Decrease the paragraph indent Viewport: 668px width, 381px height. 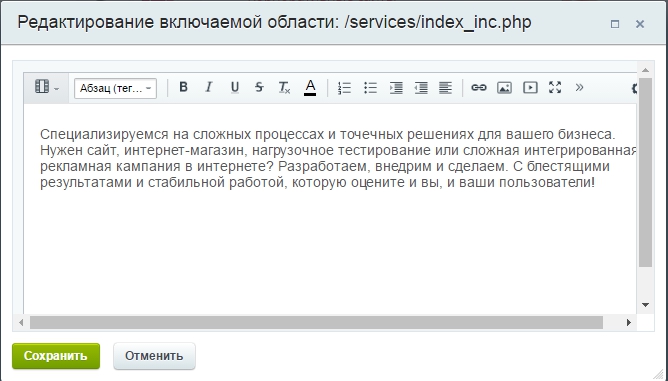[x=421, y=88]
